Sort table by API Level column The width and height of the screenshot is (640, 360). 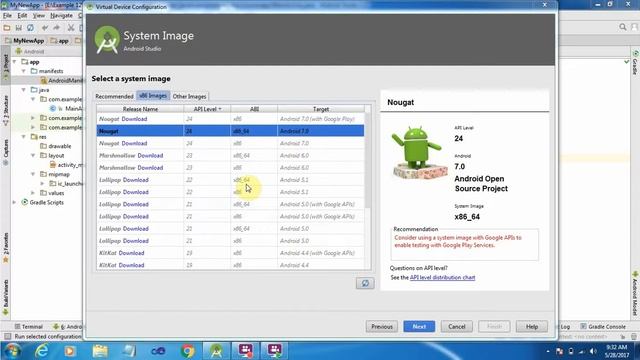(x=207, y=109)
